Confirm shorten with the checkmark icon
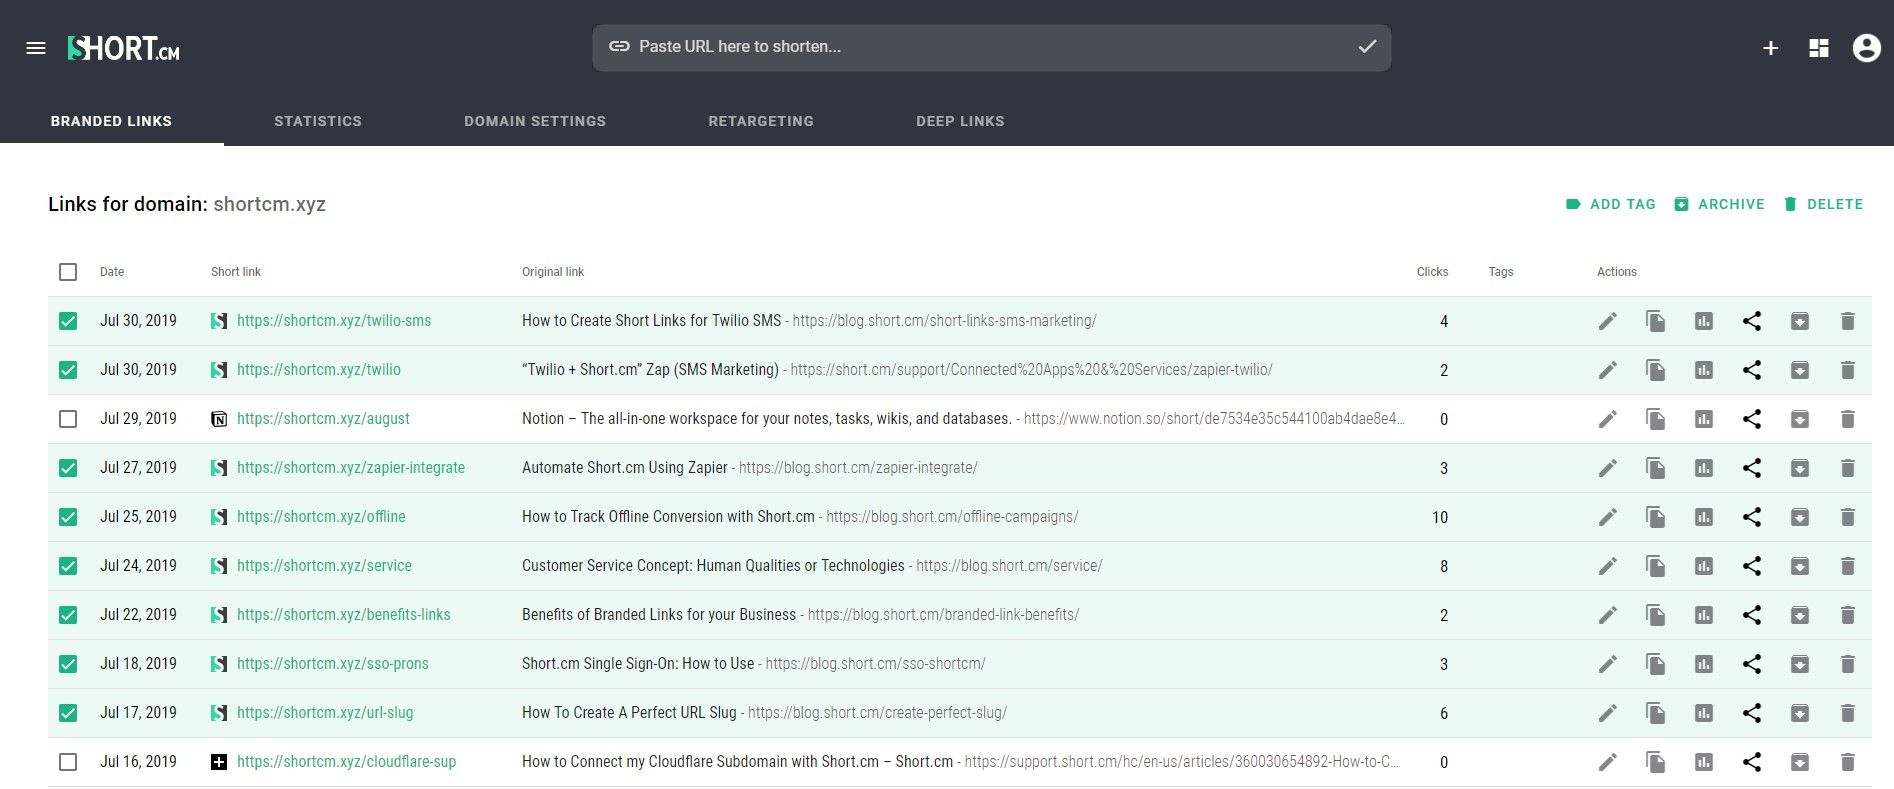 (1367, 46)
